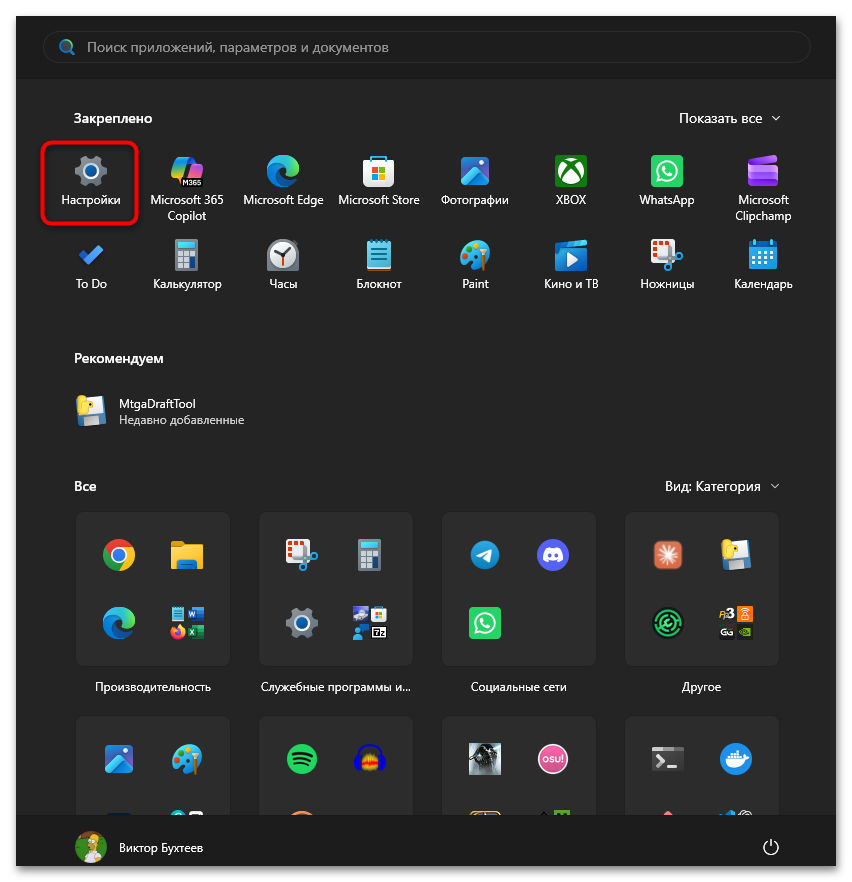Open Кино и ТВ
Viewport: 852px width, 882px height.
571,264
